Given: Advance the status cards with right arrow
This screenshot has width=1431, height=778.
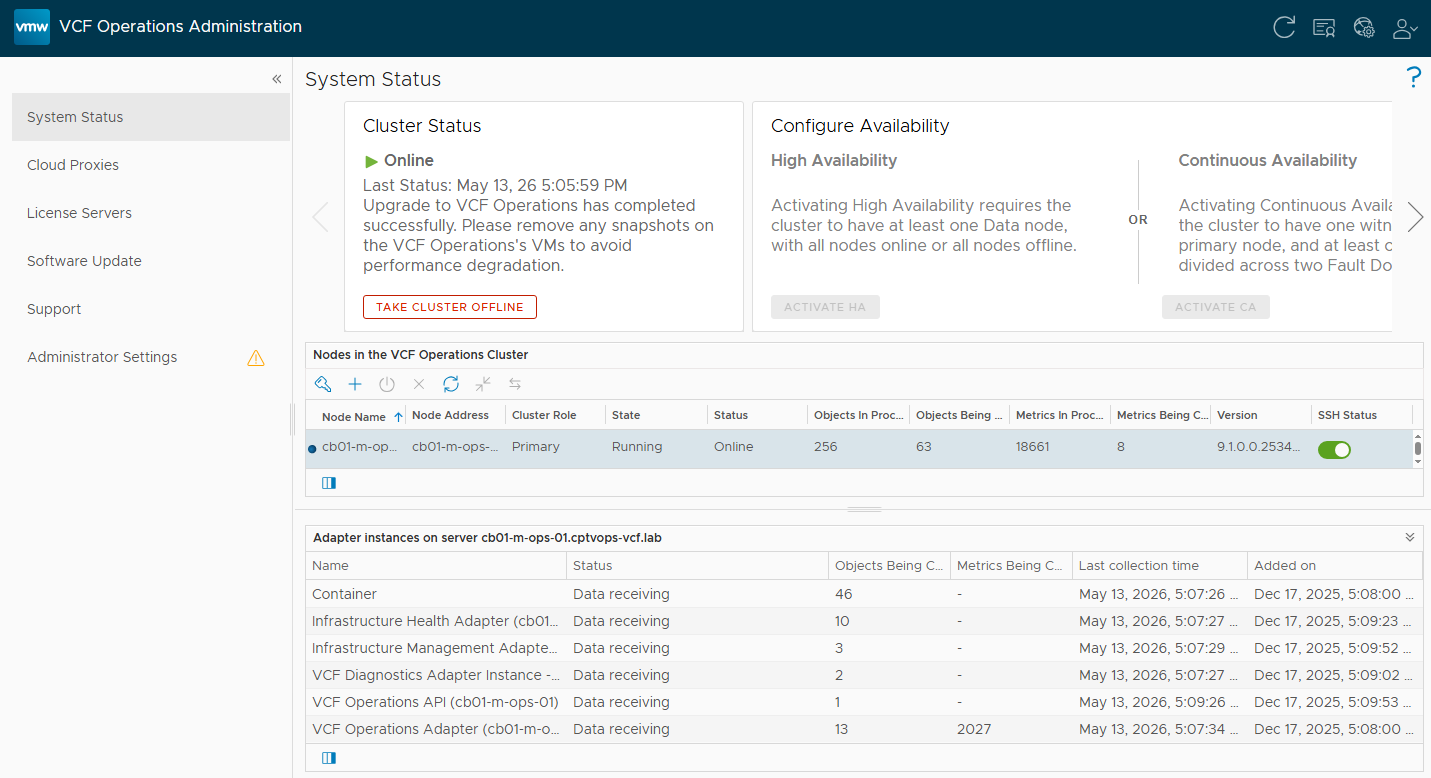Looking at the screenshot, I should click(x=1415, y=217).
